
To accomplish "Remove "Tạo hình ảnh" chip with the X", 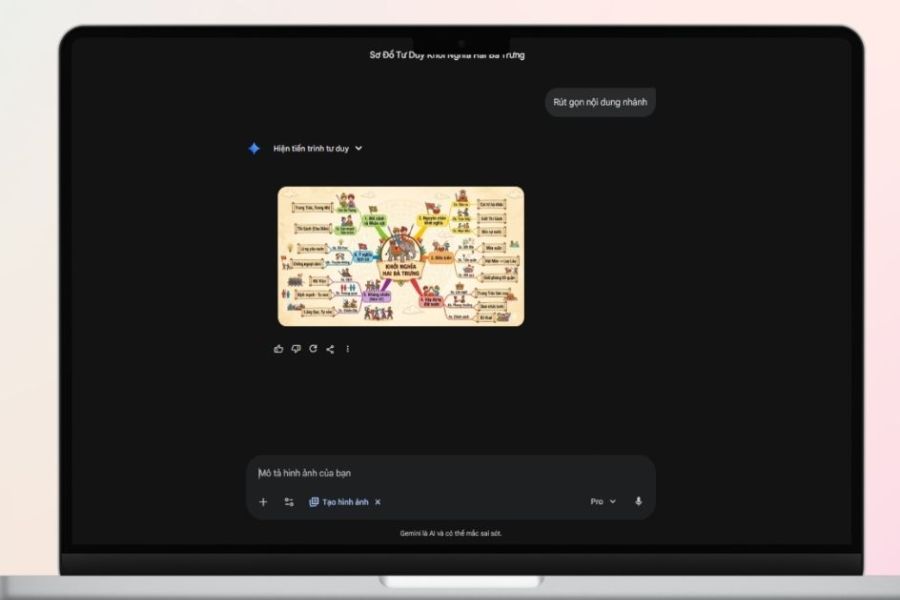I will tap(378, 502).
